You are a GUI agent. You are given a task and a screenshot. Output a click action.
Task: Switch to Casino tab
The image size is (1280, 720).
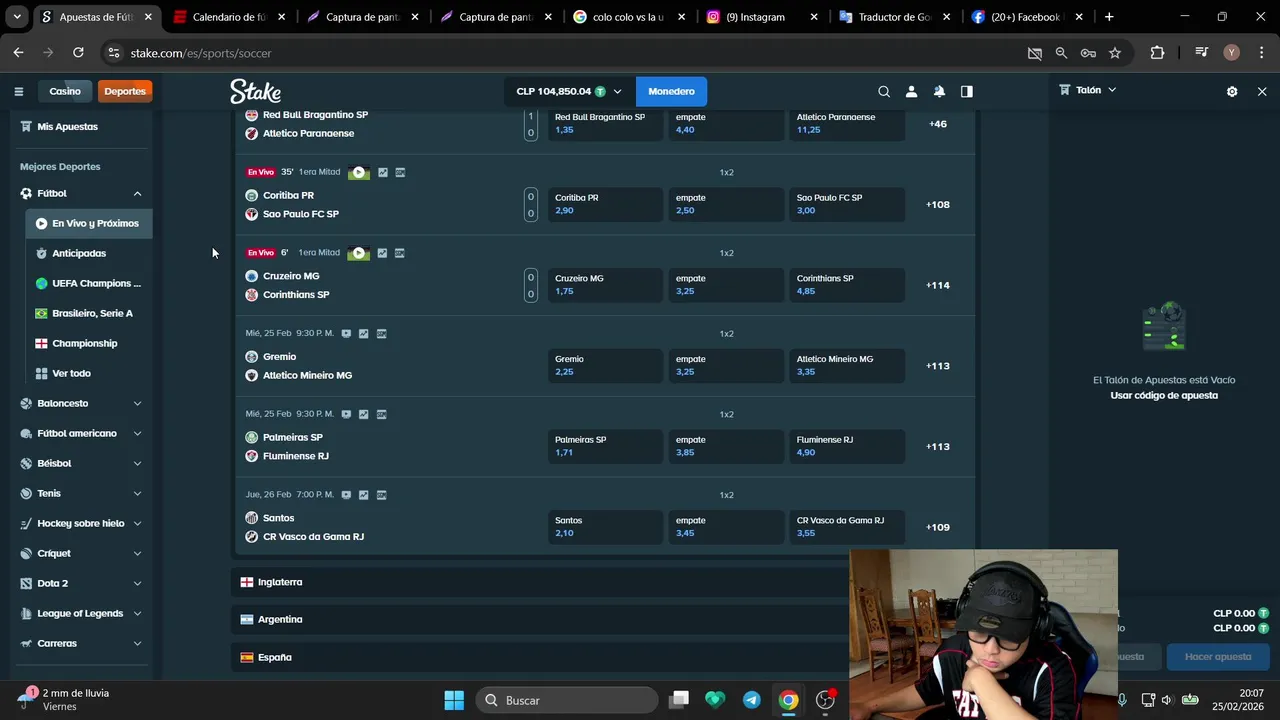65,91
